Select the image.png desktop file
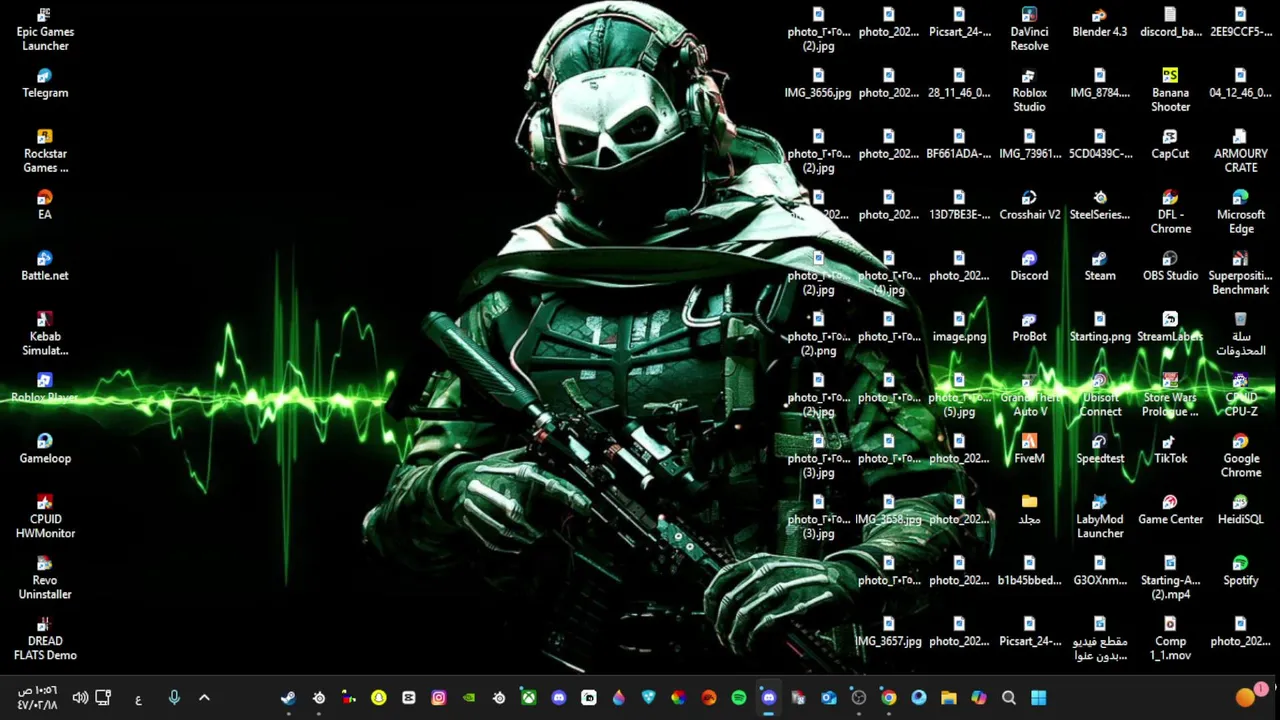Screen dimensions: 1280x720 point(959,328)
